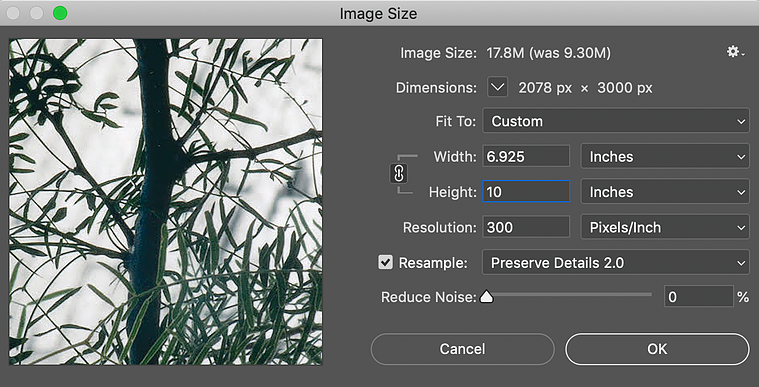Click the Height input field
The height and width of the screenshot is (387, 759).
[526, 192]
